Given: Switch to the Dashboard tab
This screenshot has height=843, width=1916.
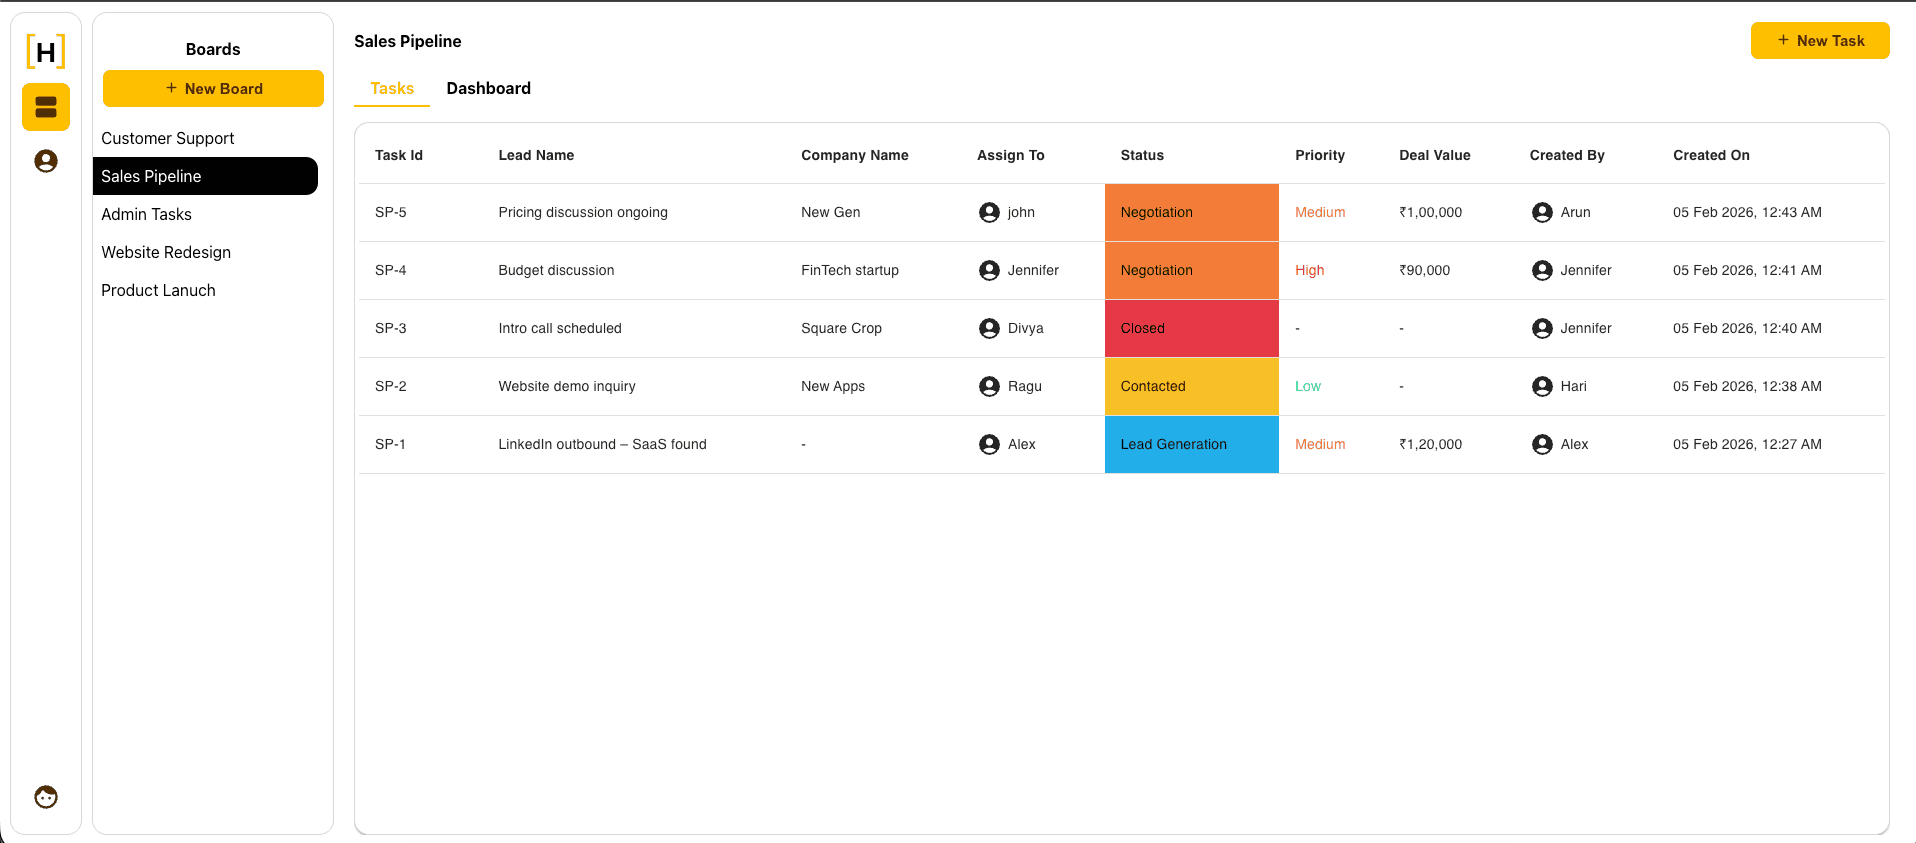Looking at the screenshot, I should click(489, 88).
